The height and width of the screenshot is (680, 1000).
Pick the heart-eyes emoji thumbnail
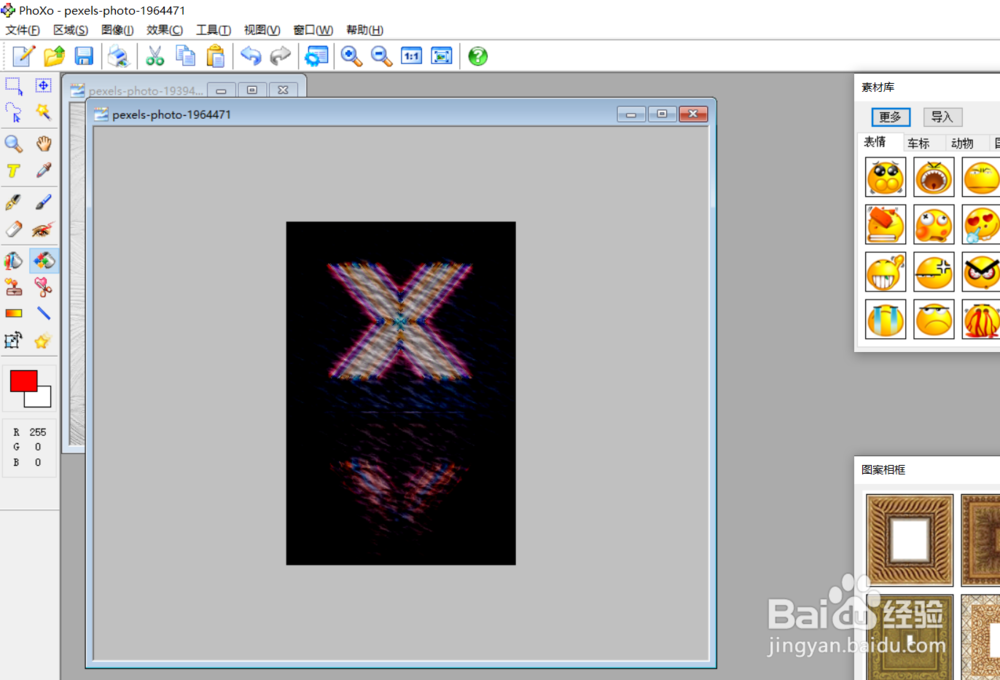[981, 225]
